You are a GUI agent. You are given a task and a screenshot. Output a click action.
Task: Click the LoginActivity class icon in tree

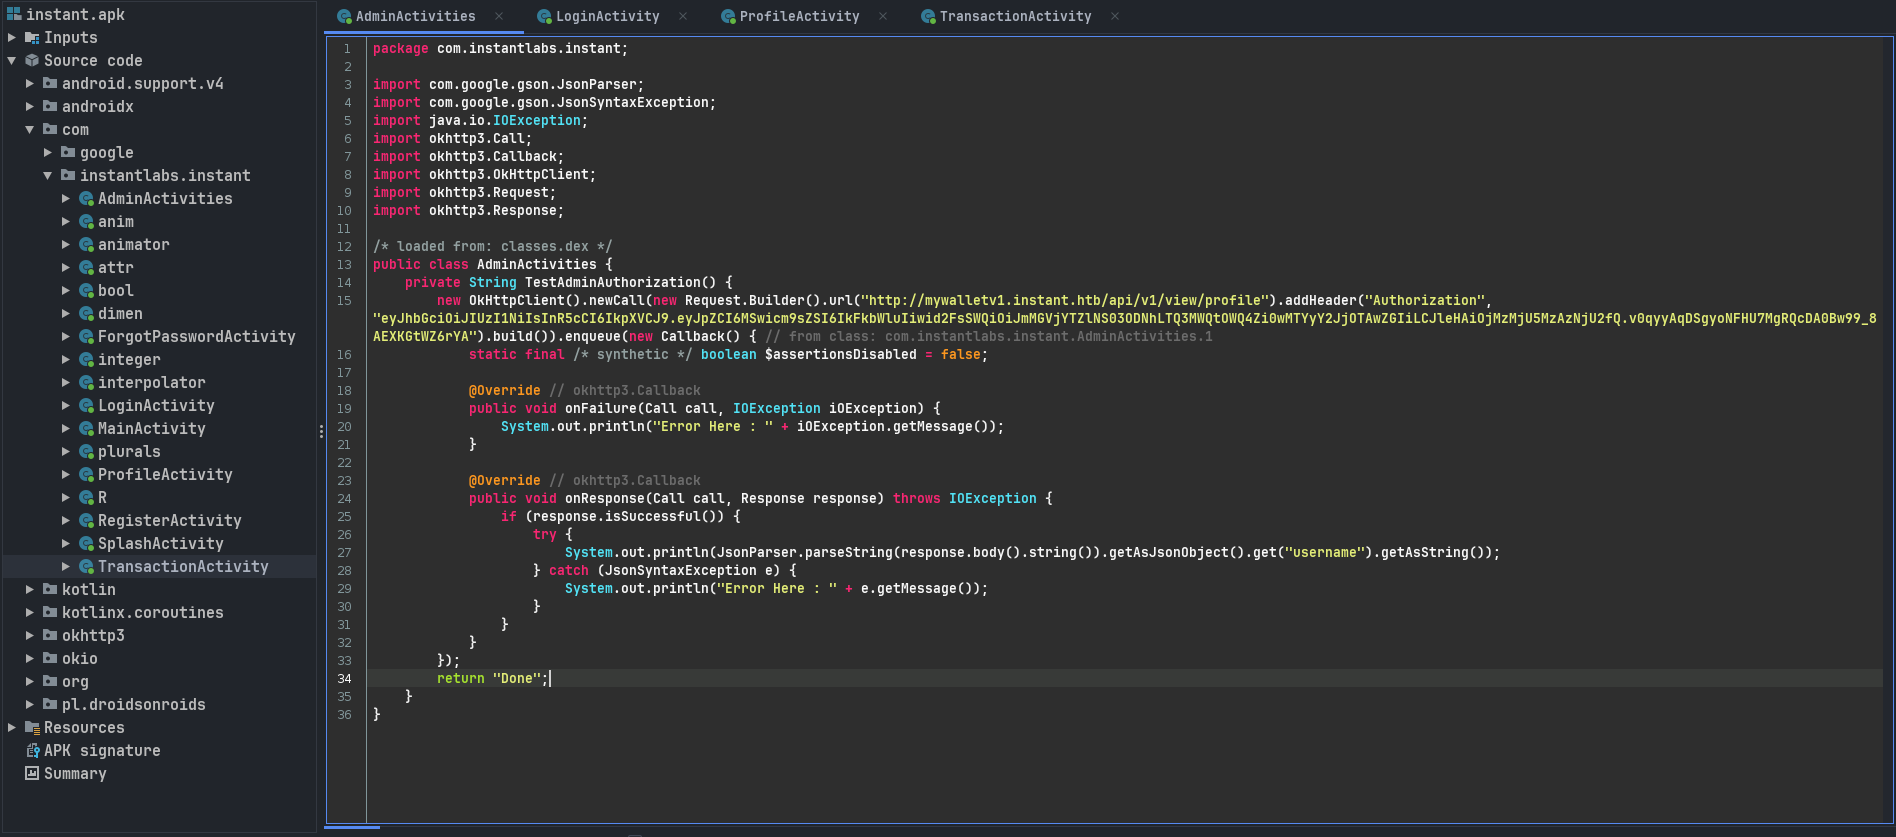pos(86,406)
